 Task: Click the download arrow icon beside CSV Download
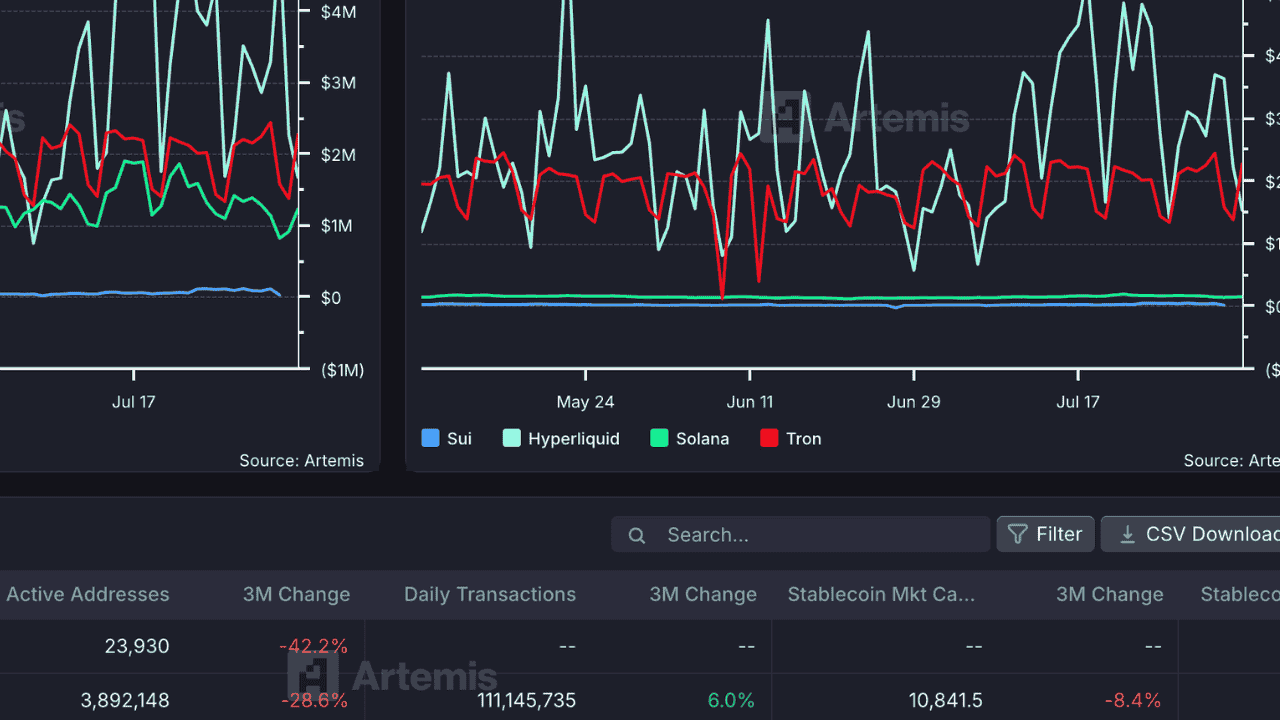(x=1127, y=535)
